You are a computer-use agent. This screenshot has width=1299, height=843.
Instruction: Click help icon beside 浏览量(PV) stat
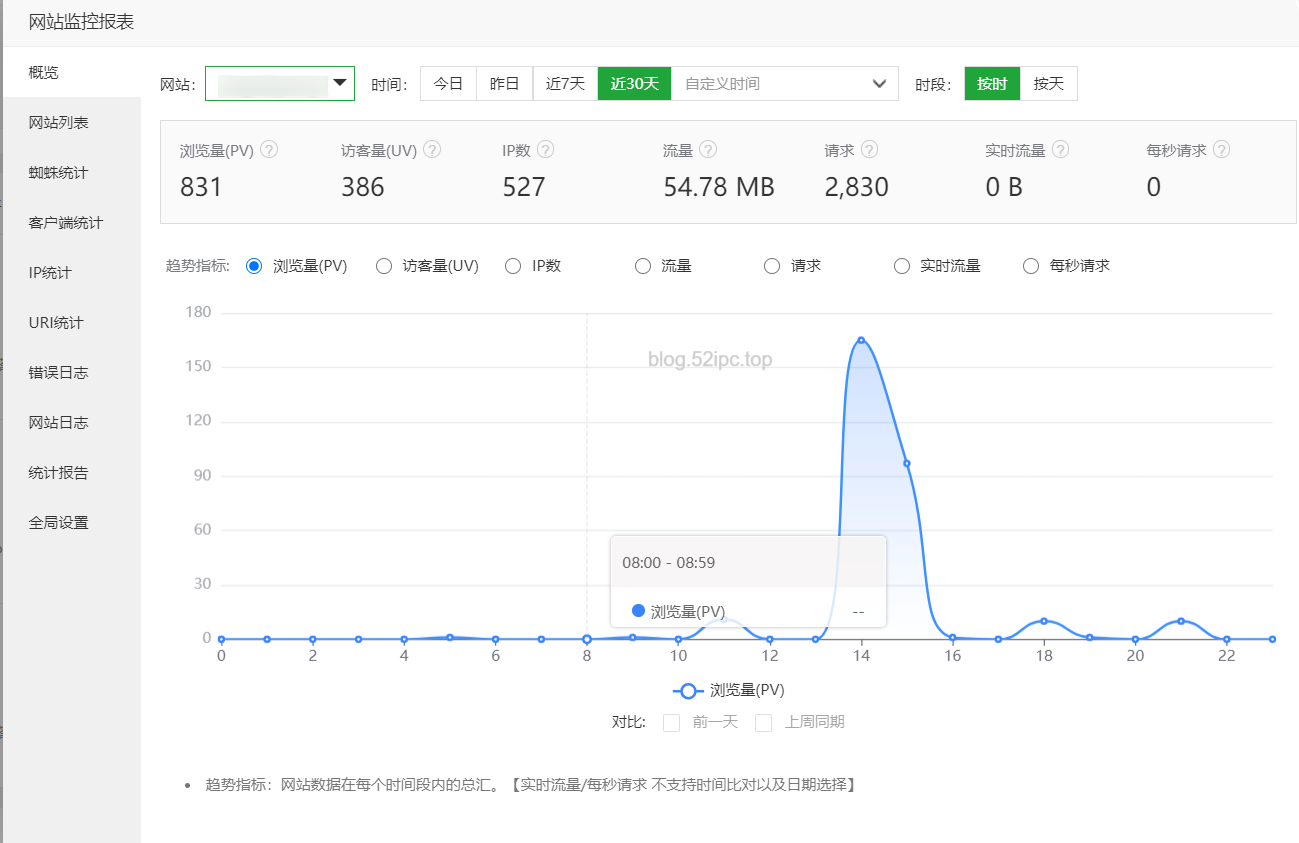tap(269, 150)
